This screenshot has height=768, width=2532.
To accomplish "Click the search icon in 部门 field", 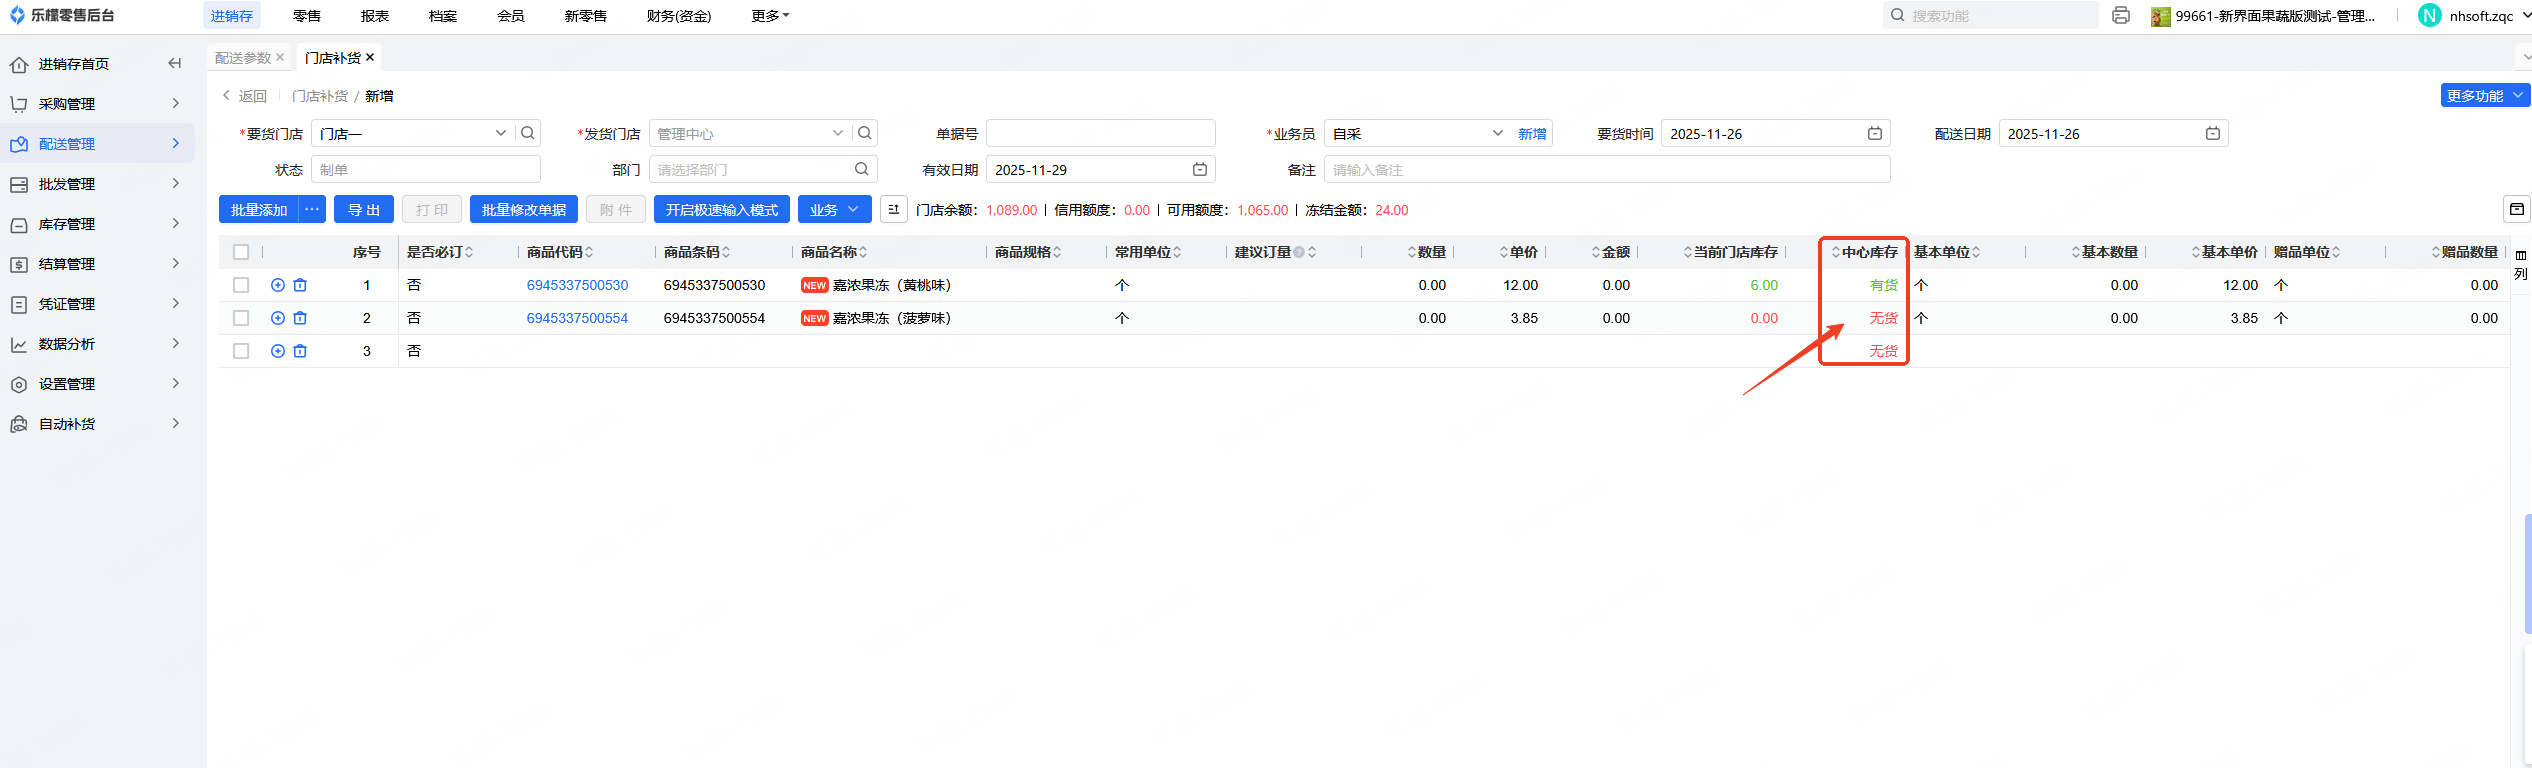I will 861,170.
